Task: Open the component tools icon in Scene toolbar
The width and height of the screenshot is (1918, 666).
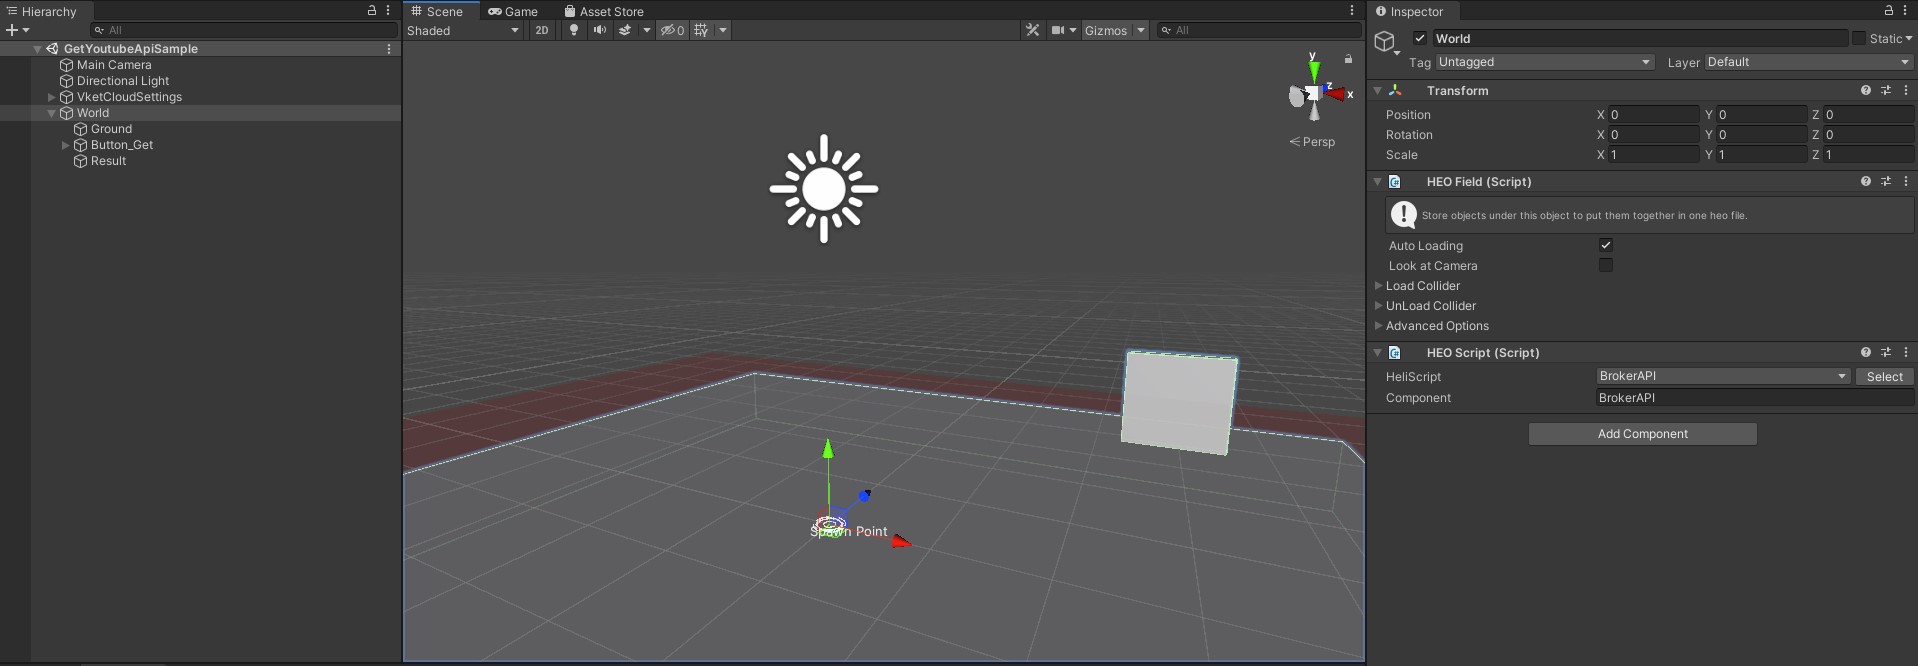Action: tap(1033, 30)
